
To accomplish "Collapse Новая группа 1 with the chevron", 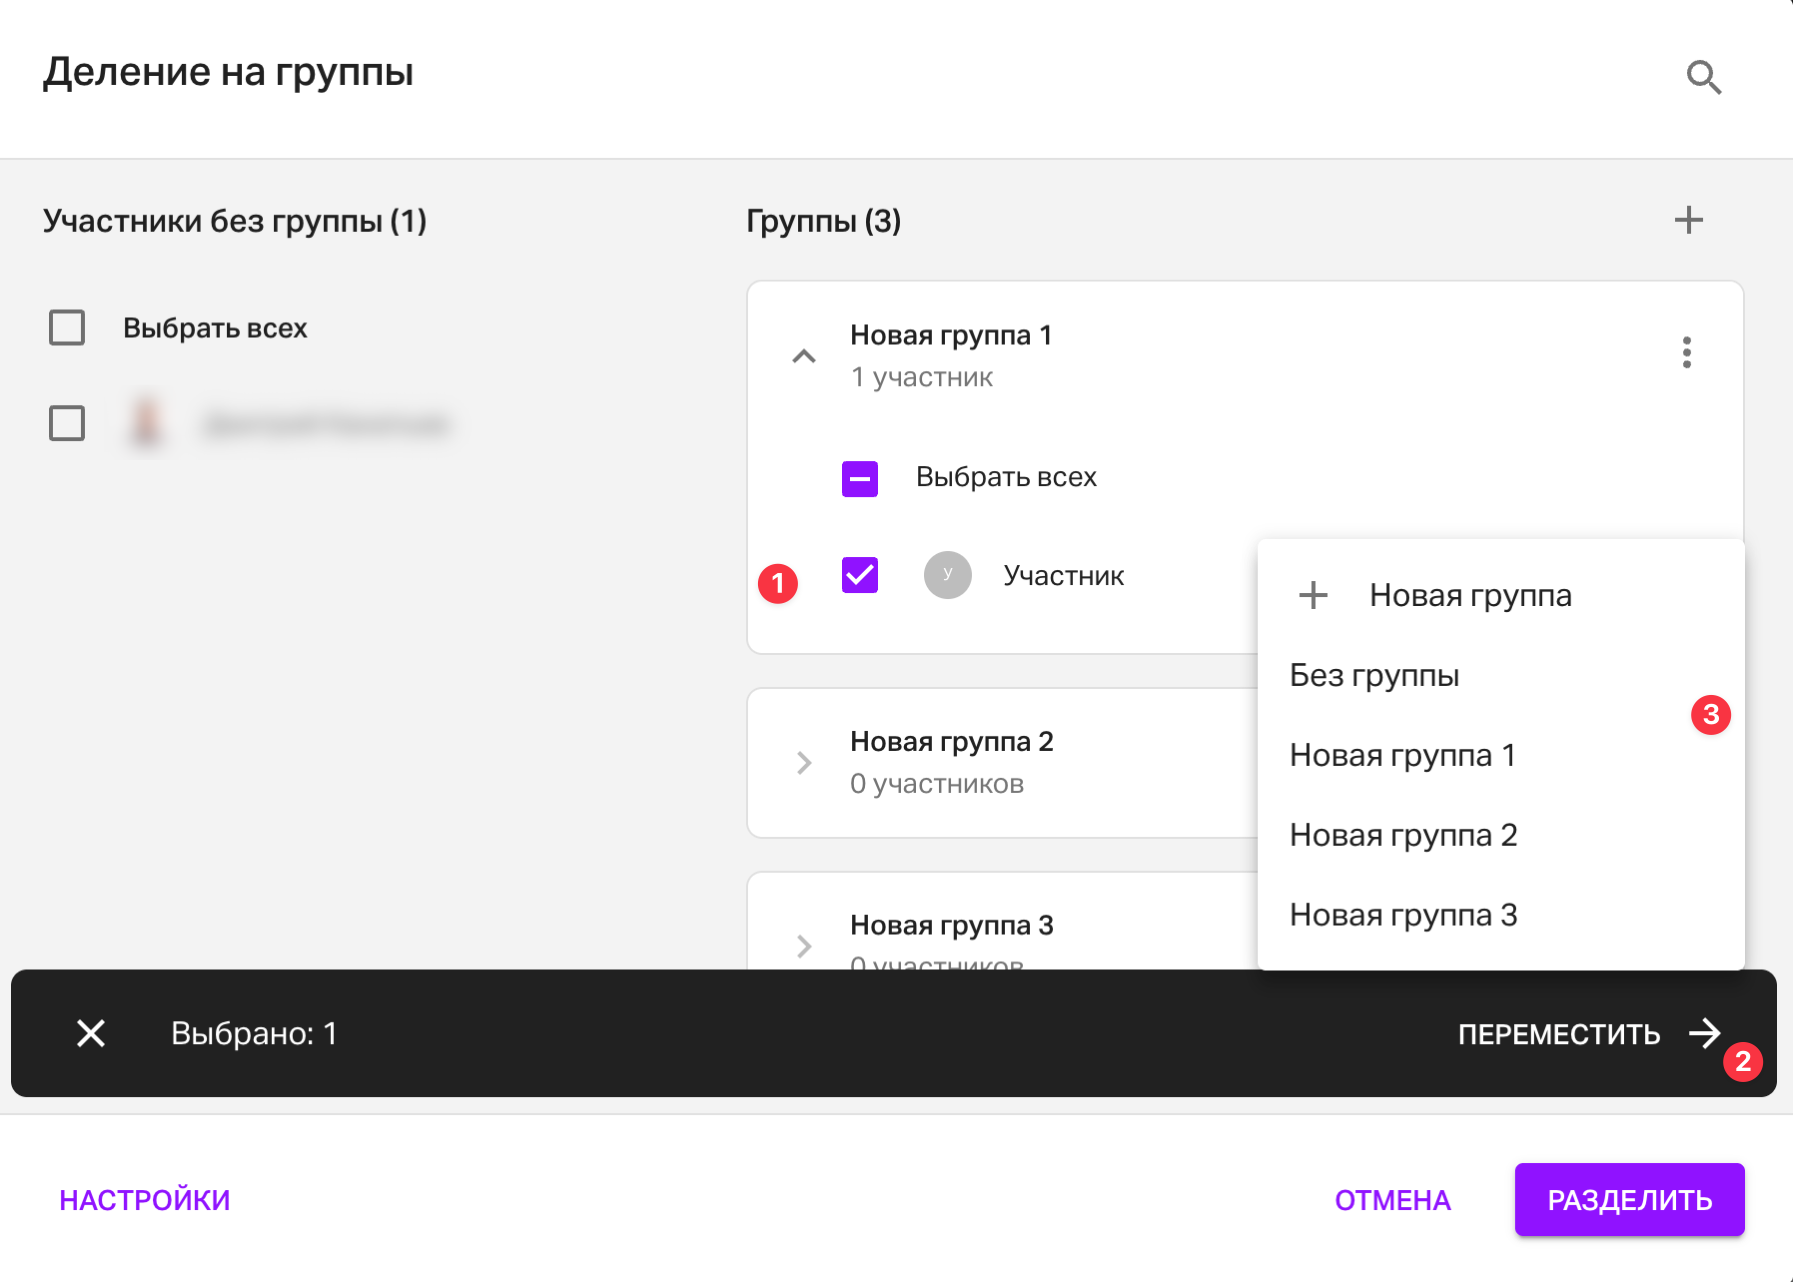I will coord(803,356).
